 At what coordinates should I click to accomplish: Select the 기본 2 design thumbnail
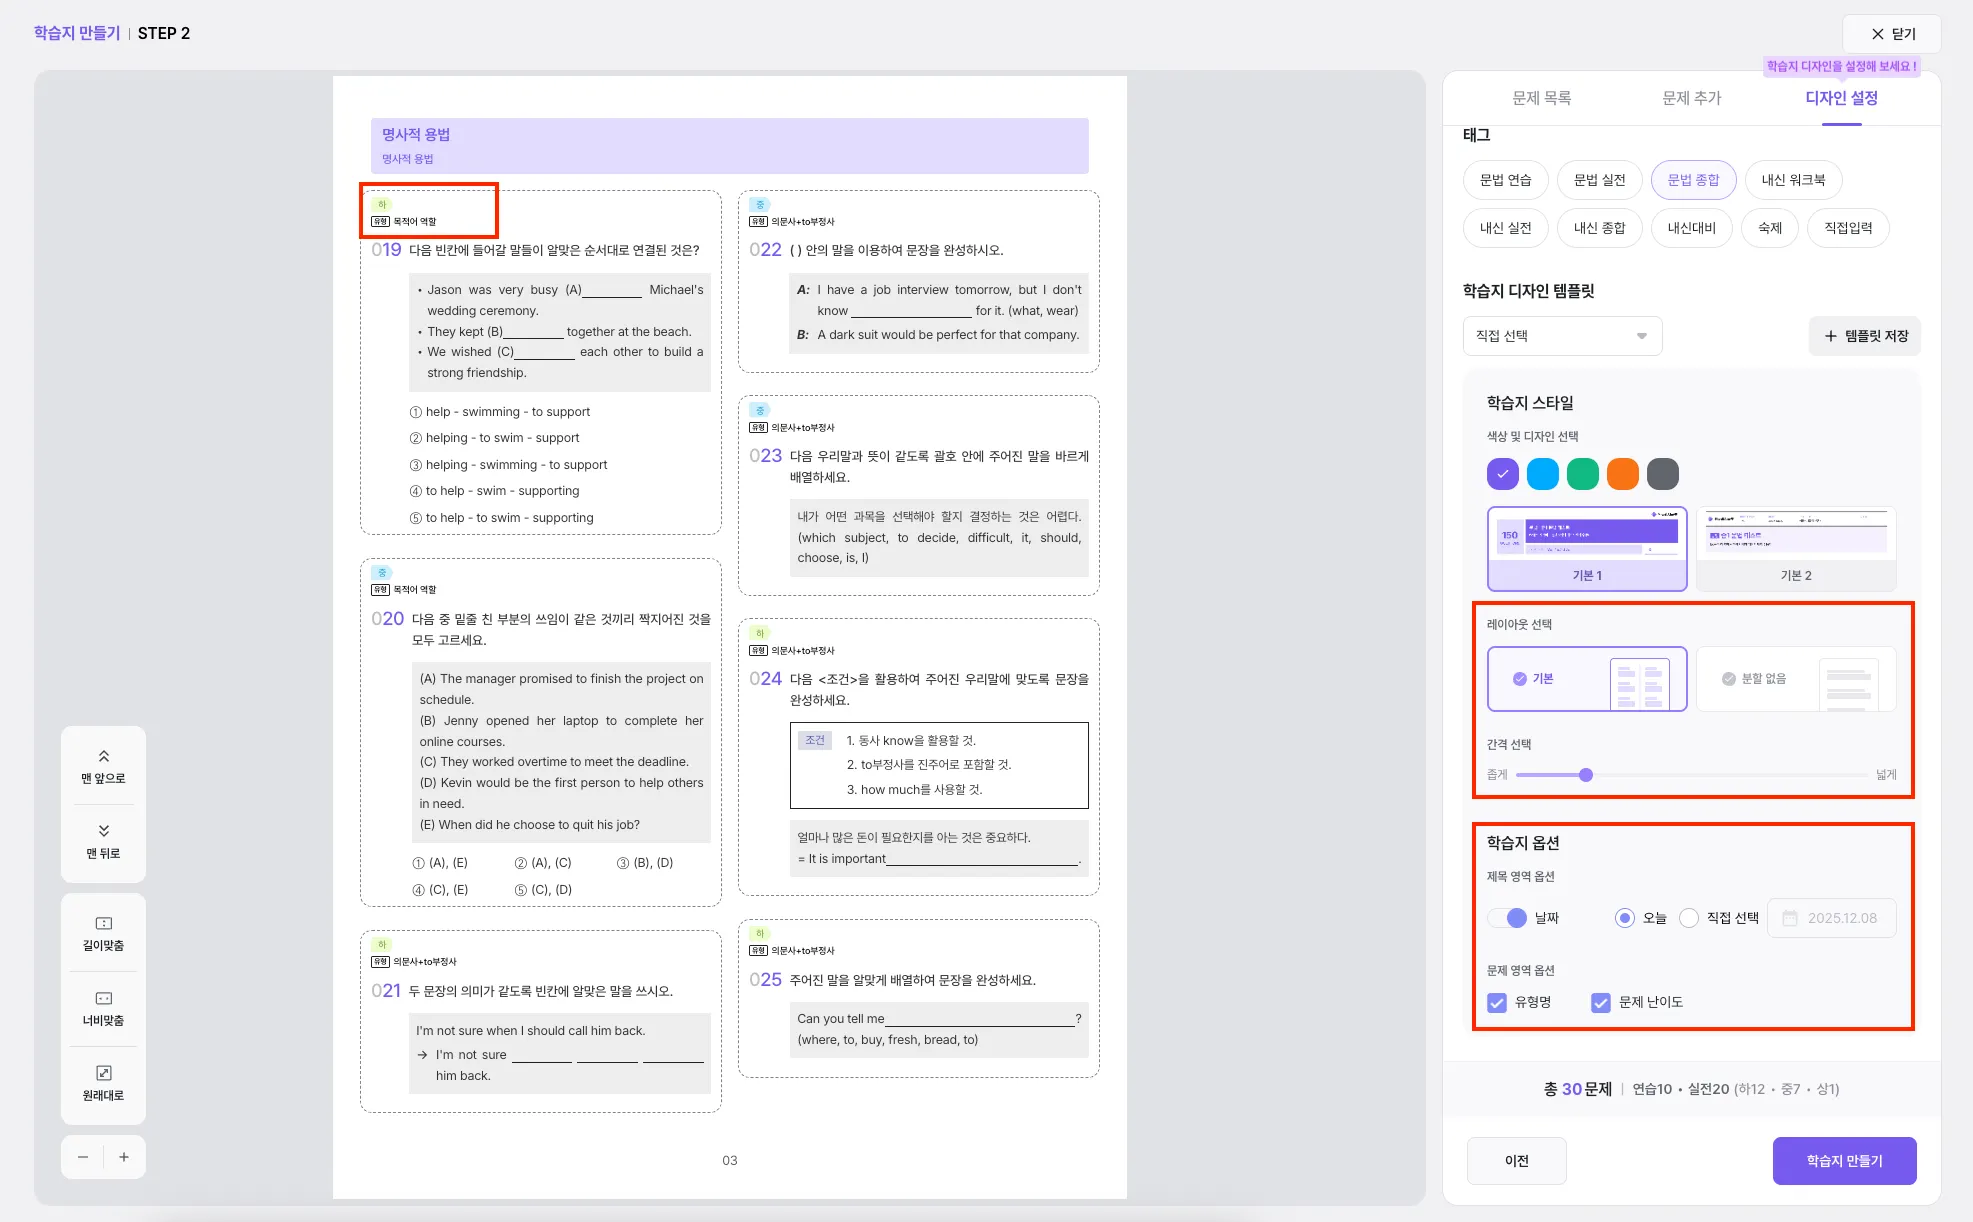[x=1796, y=548]
